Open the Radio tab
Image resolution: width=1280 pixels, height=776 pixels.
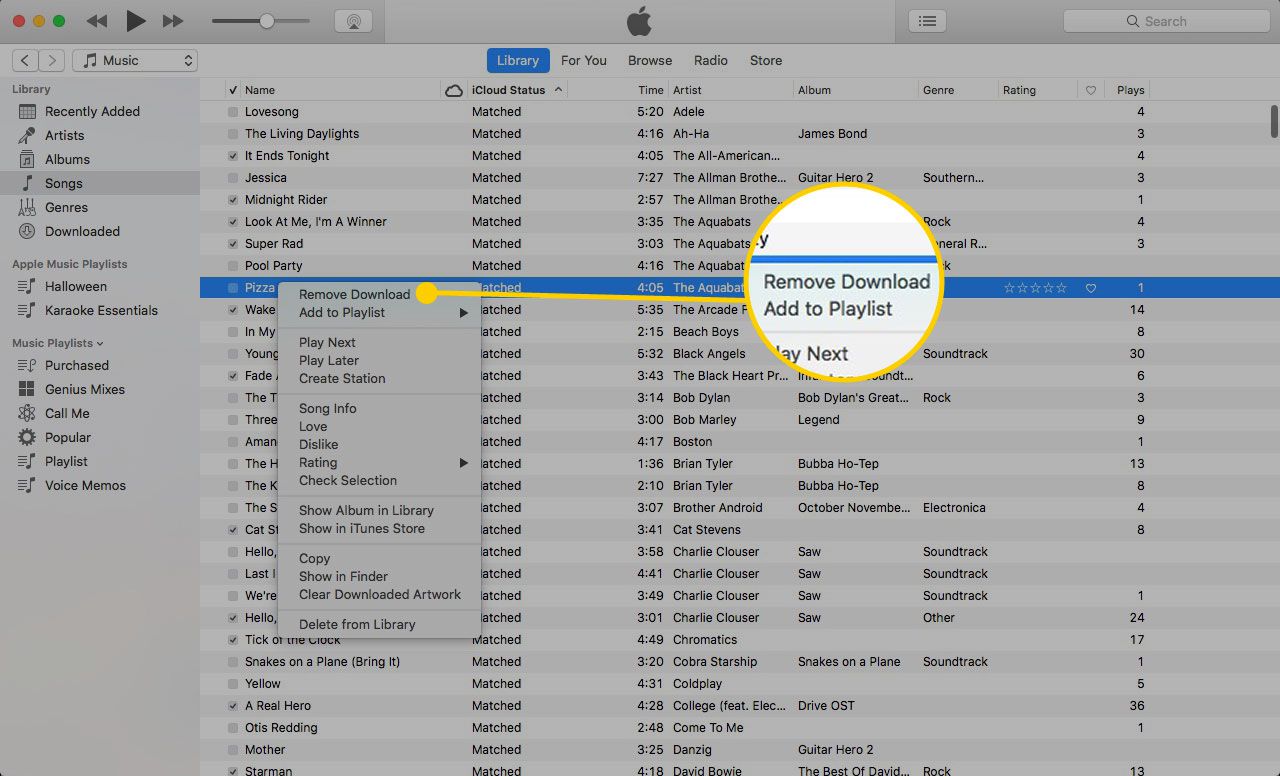pos(711,60)
